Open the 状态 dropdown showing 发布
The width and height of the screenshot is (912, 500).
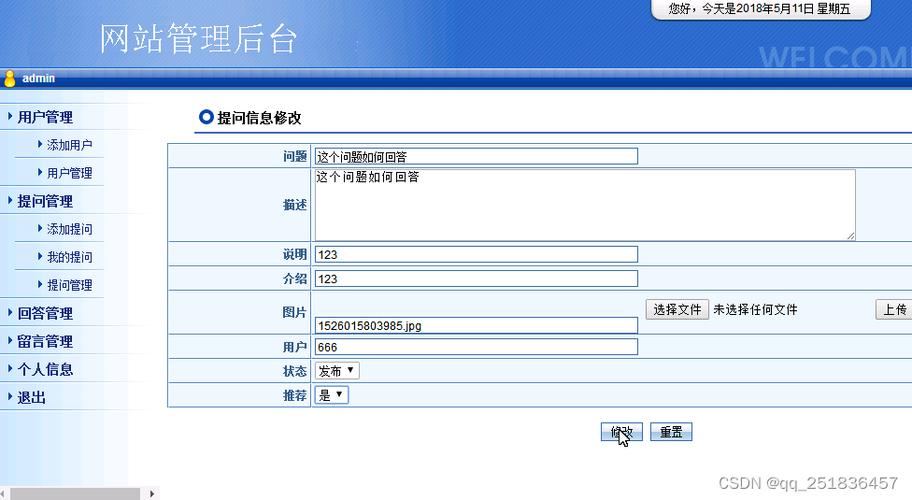coord(337,371)
